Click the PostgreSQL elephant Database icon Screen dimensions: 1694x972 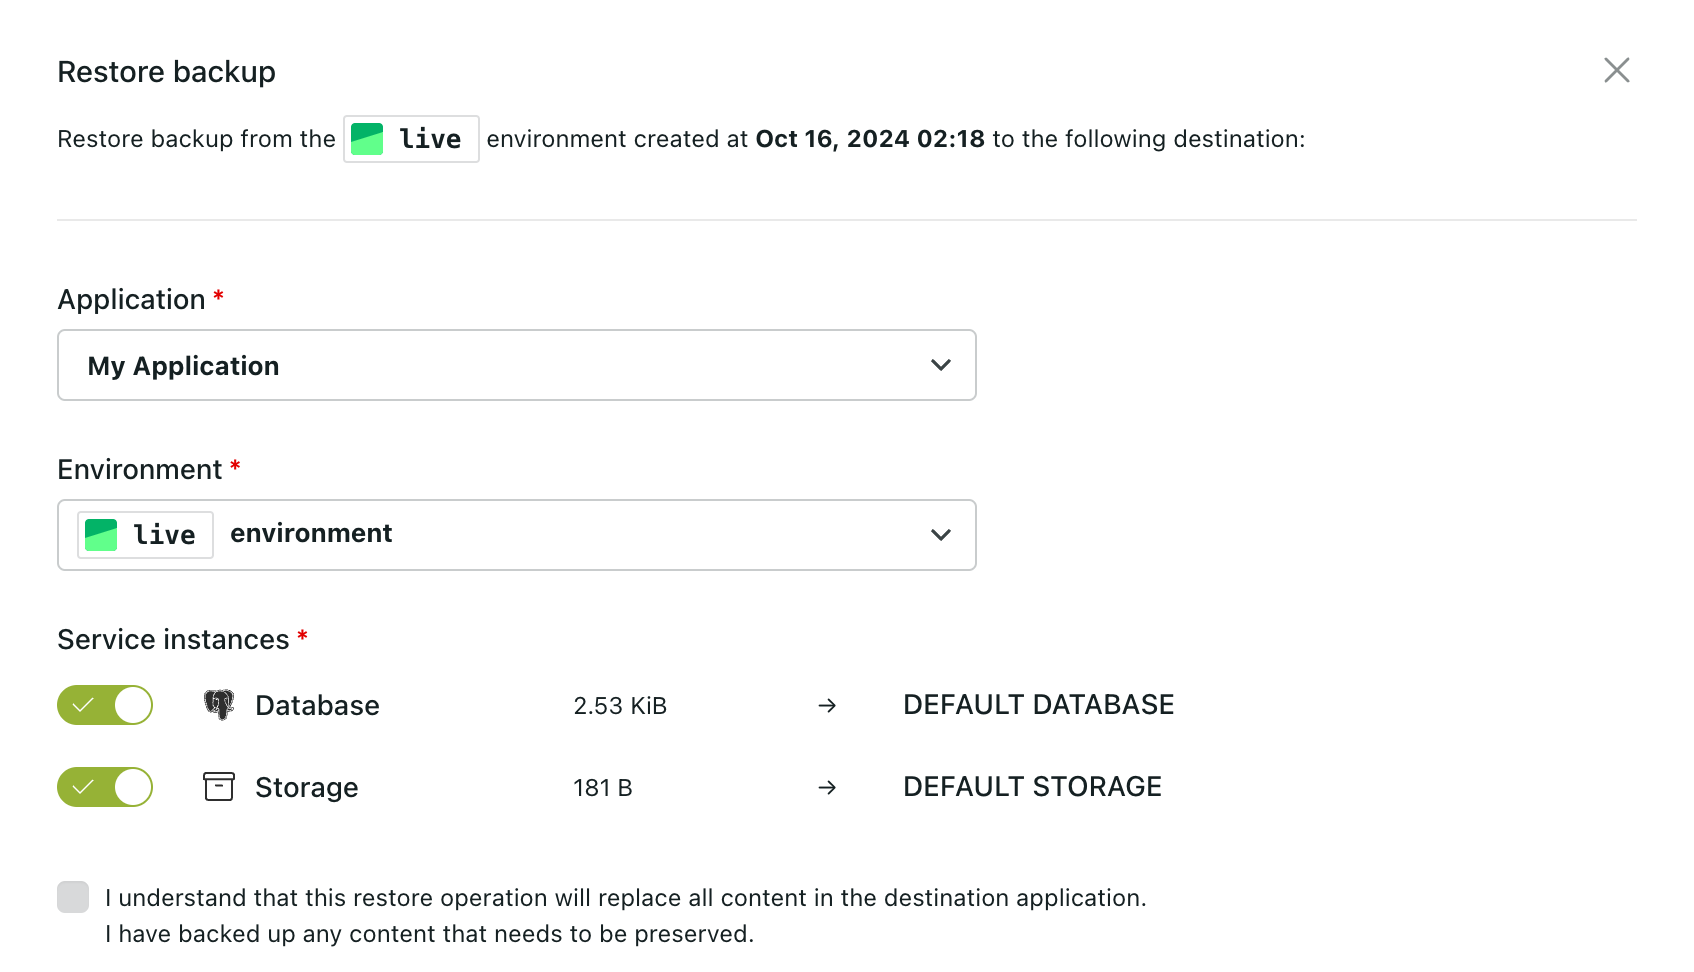point(219,705)
